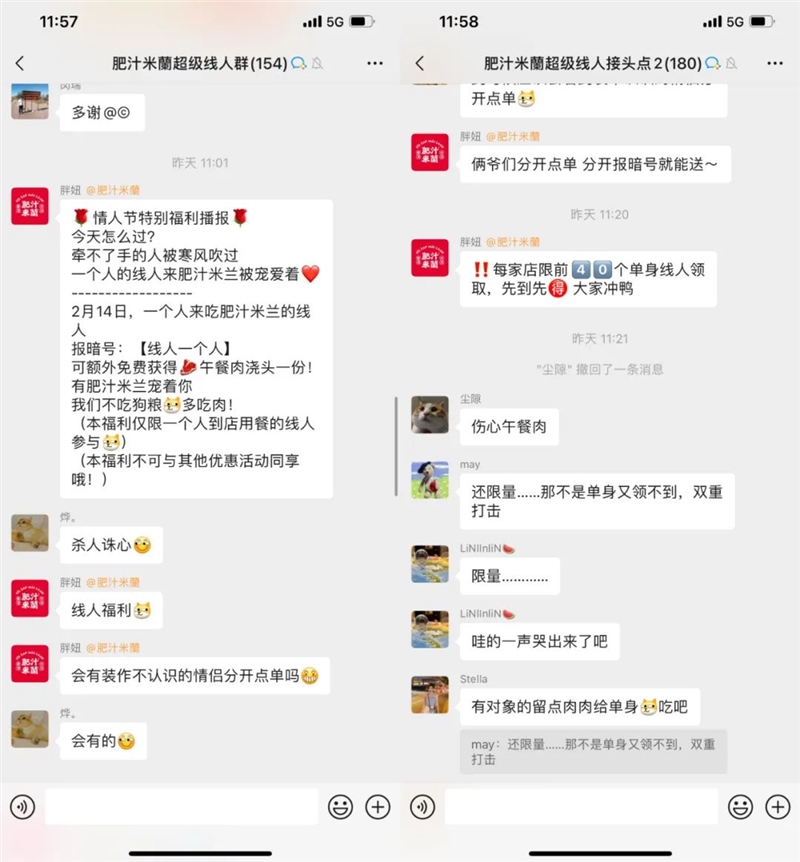Tap the 伤心午餐肉 message bubble
The image size is (800, 862).
click(x=509, y=427)
